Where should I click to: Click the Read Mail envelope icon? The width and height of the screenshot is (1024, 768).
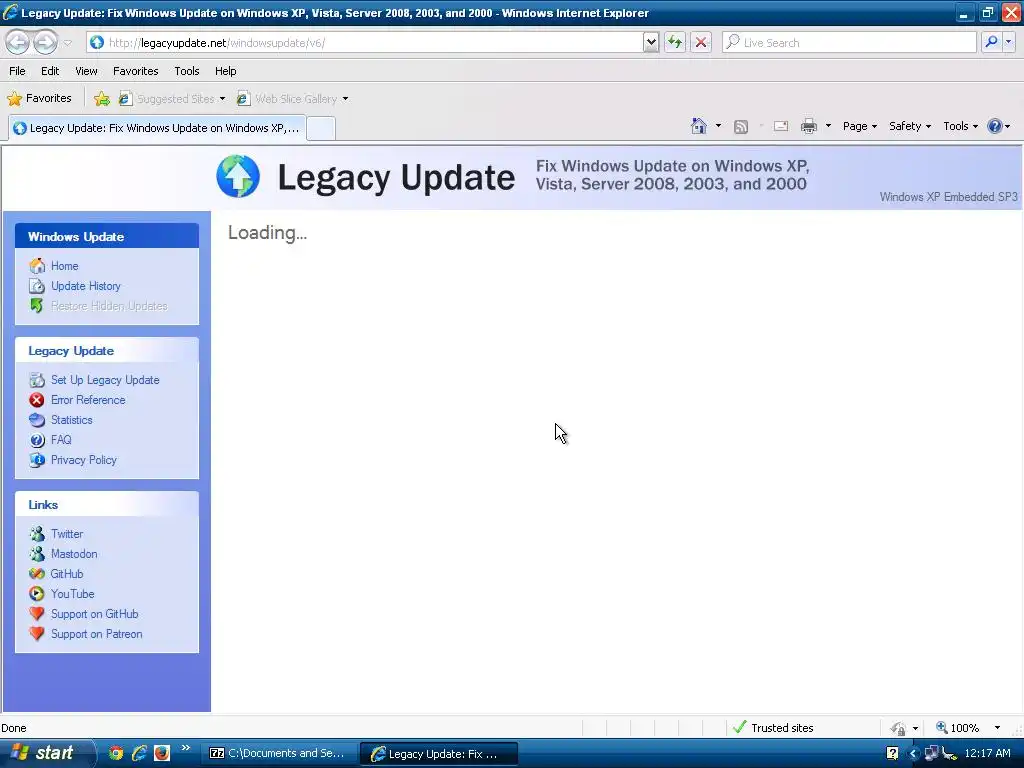781,126
